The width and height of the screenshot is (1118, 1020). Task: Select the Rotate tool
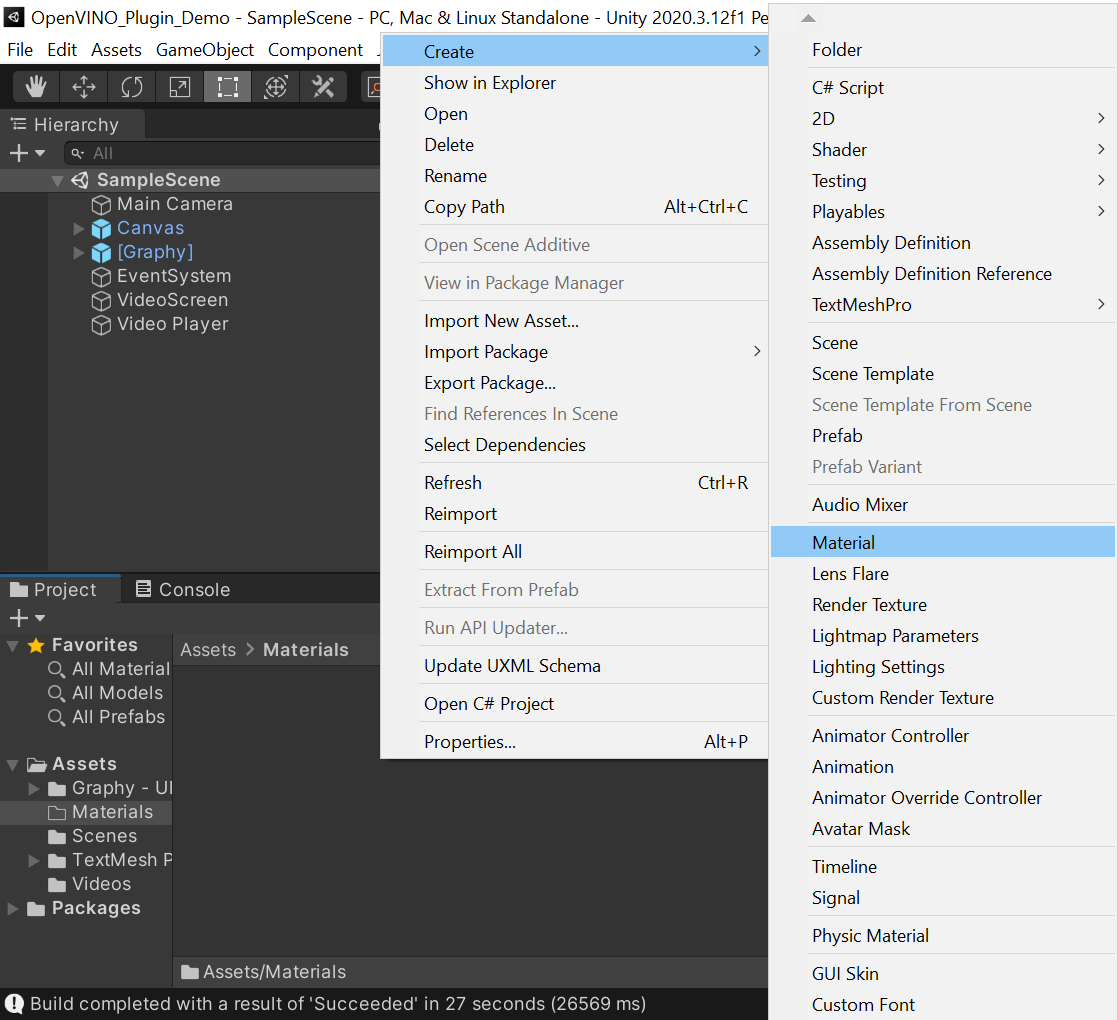pyautogui.click(x=132, y=87)
